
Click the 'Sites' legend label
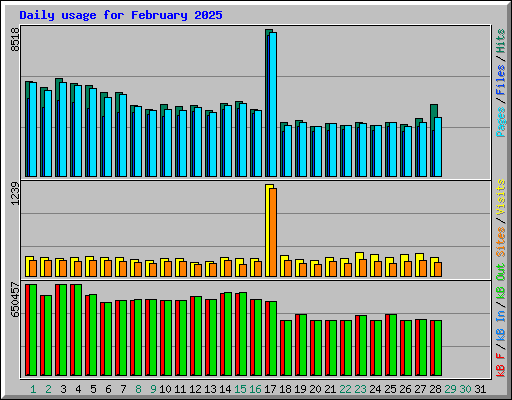click(x=500, y=242)
